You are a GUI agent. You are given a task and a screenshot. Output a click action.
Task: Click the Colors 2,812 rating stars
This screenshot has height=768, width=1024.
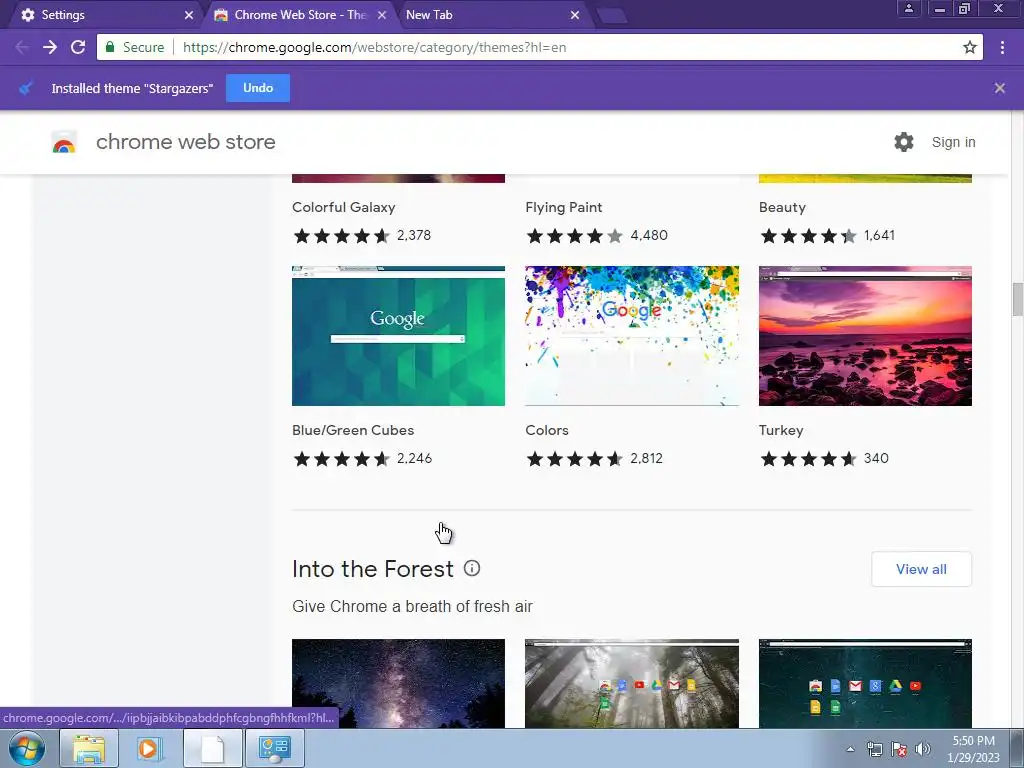(574, 458)
